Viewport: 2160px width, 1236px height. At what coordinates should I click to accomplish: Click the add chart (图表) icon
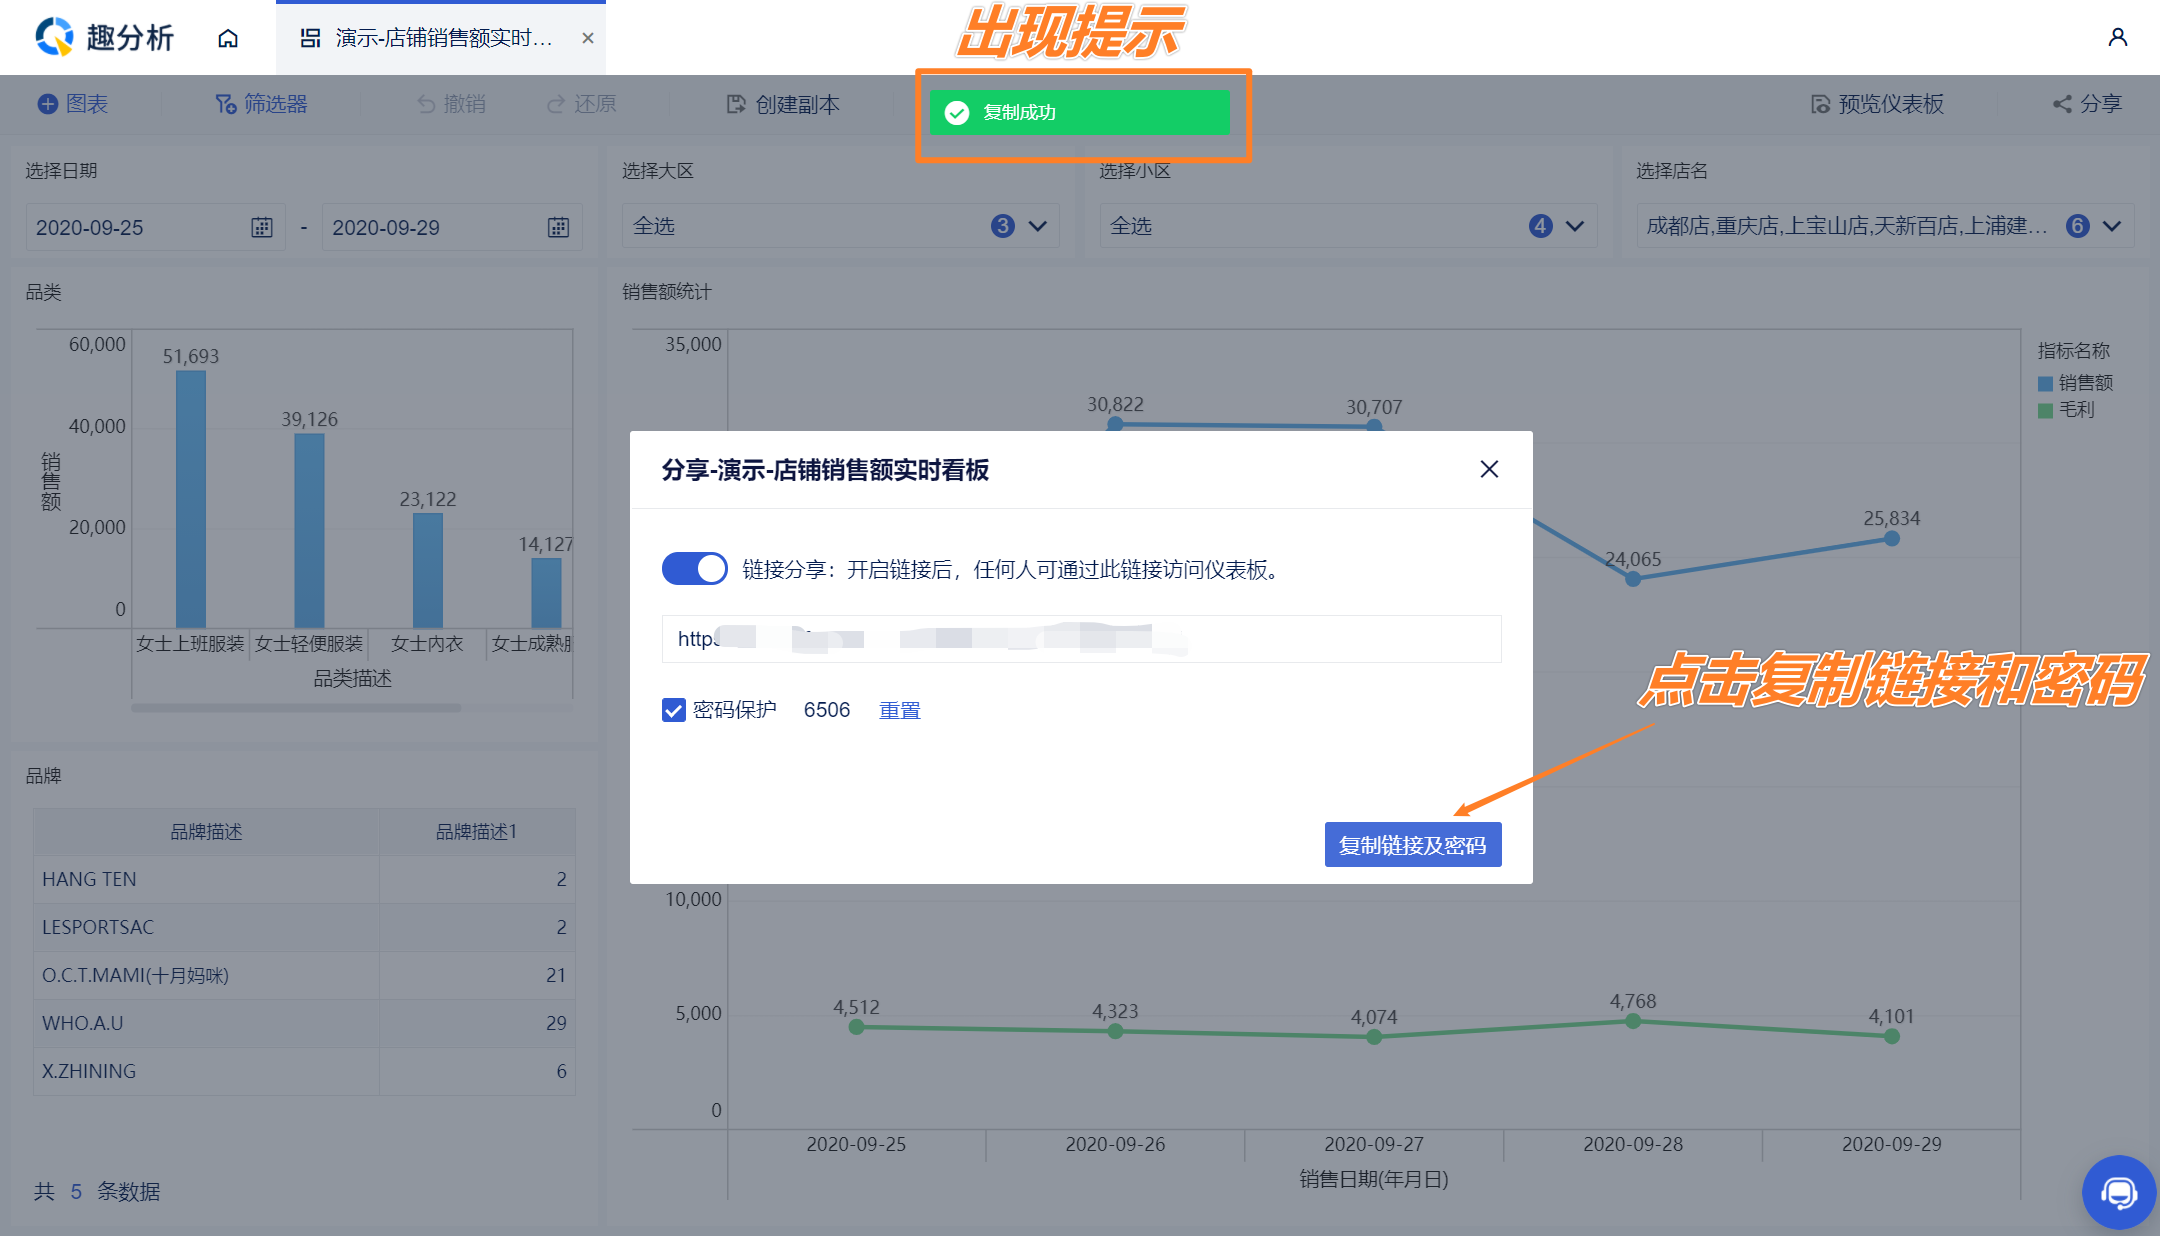coord(48,104)
